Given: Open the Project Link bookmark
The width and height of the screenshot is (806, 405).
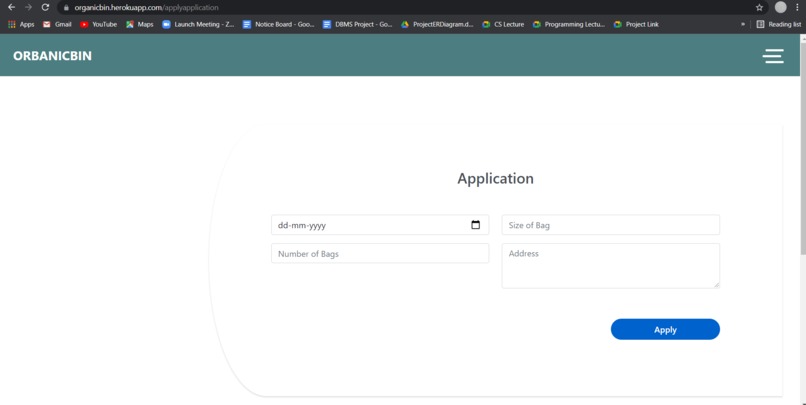Looking at the screenshot, I should click(636, 24).
